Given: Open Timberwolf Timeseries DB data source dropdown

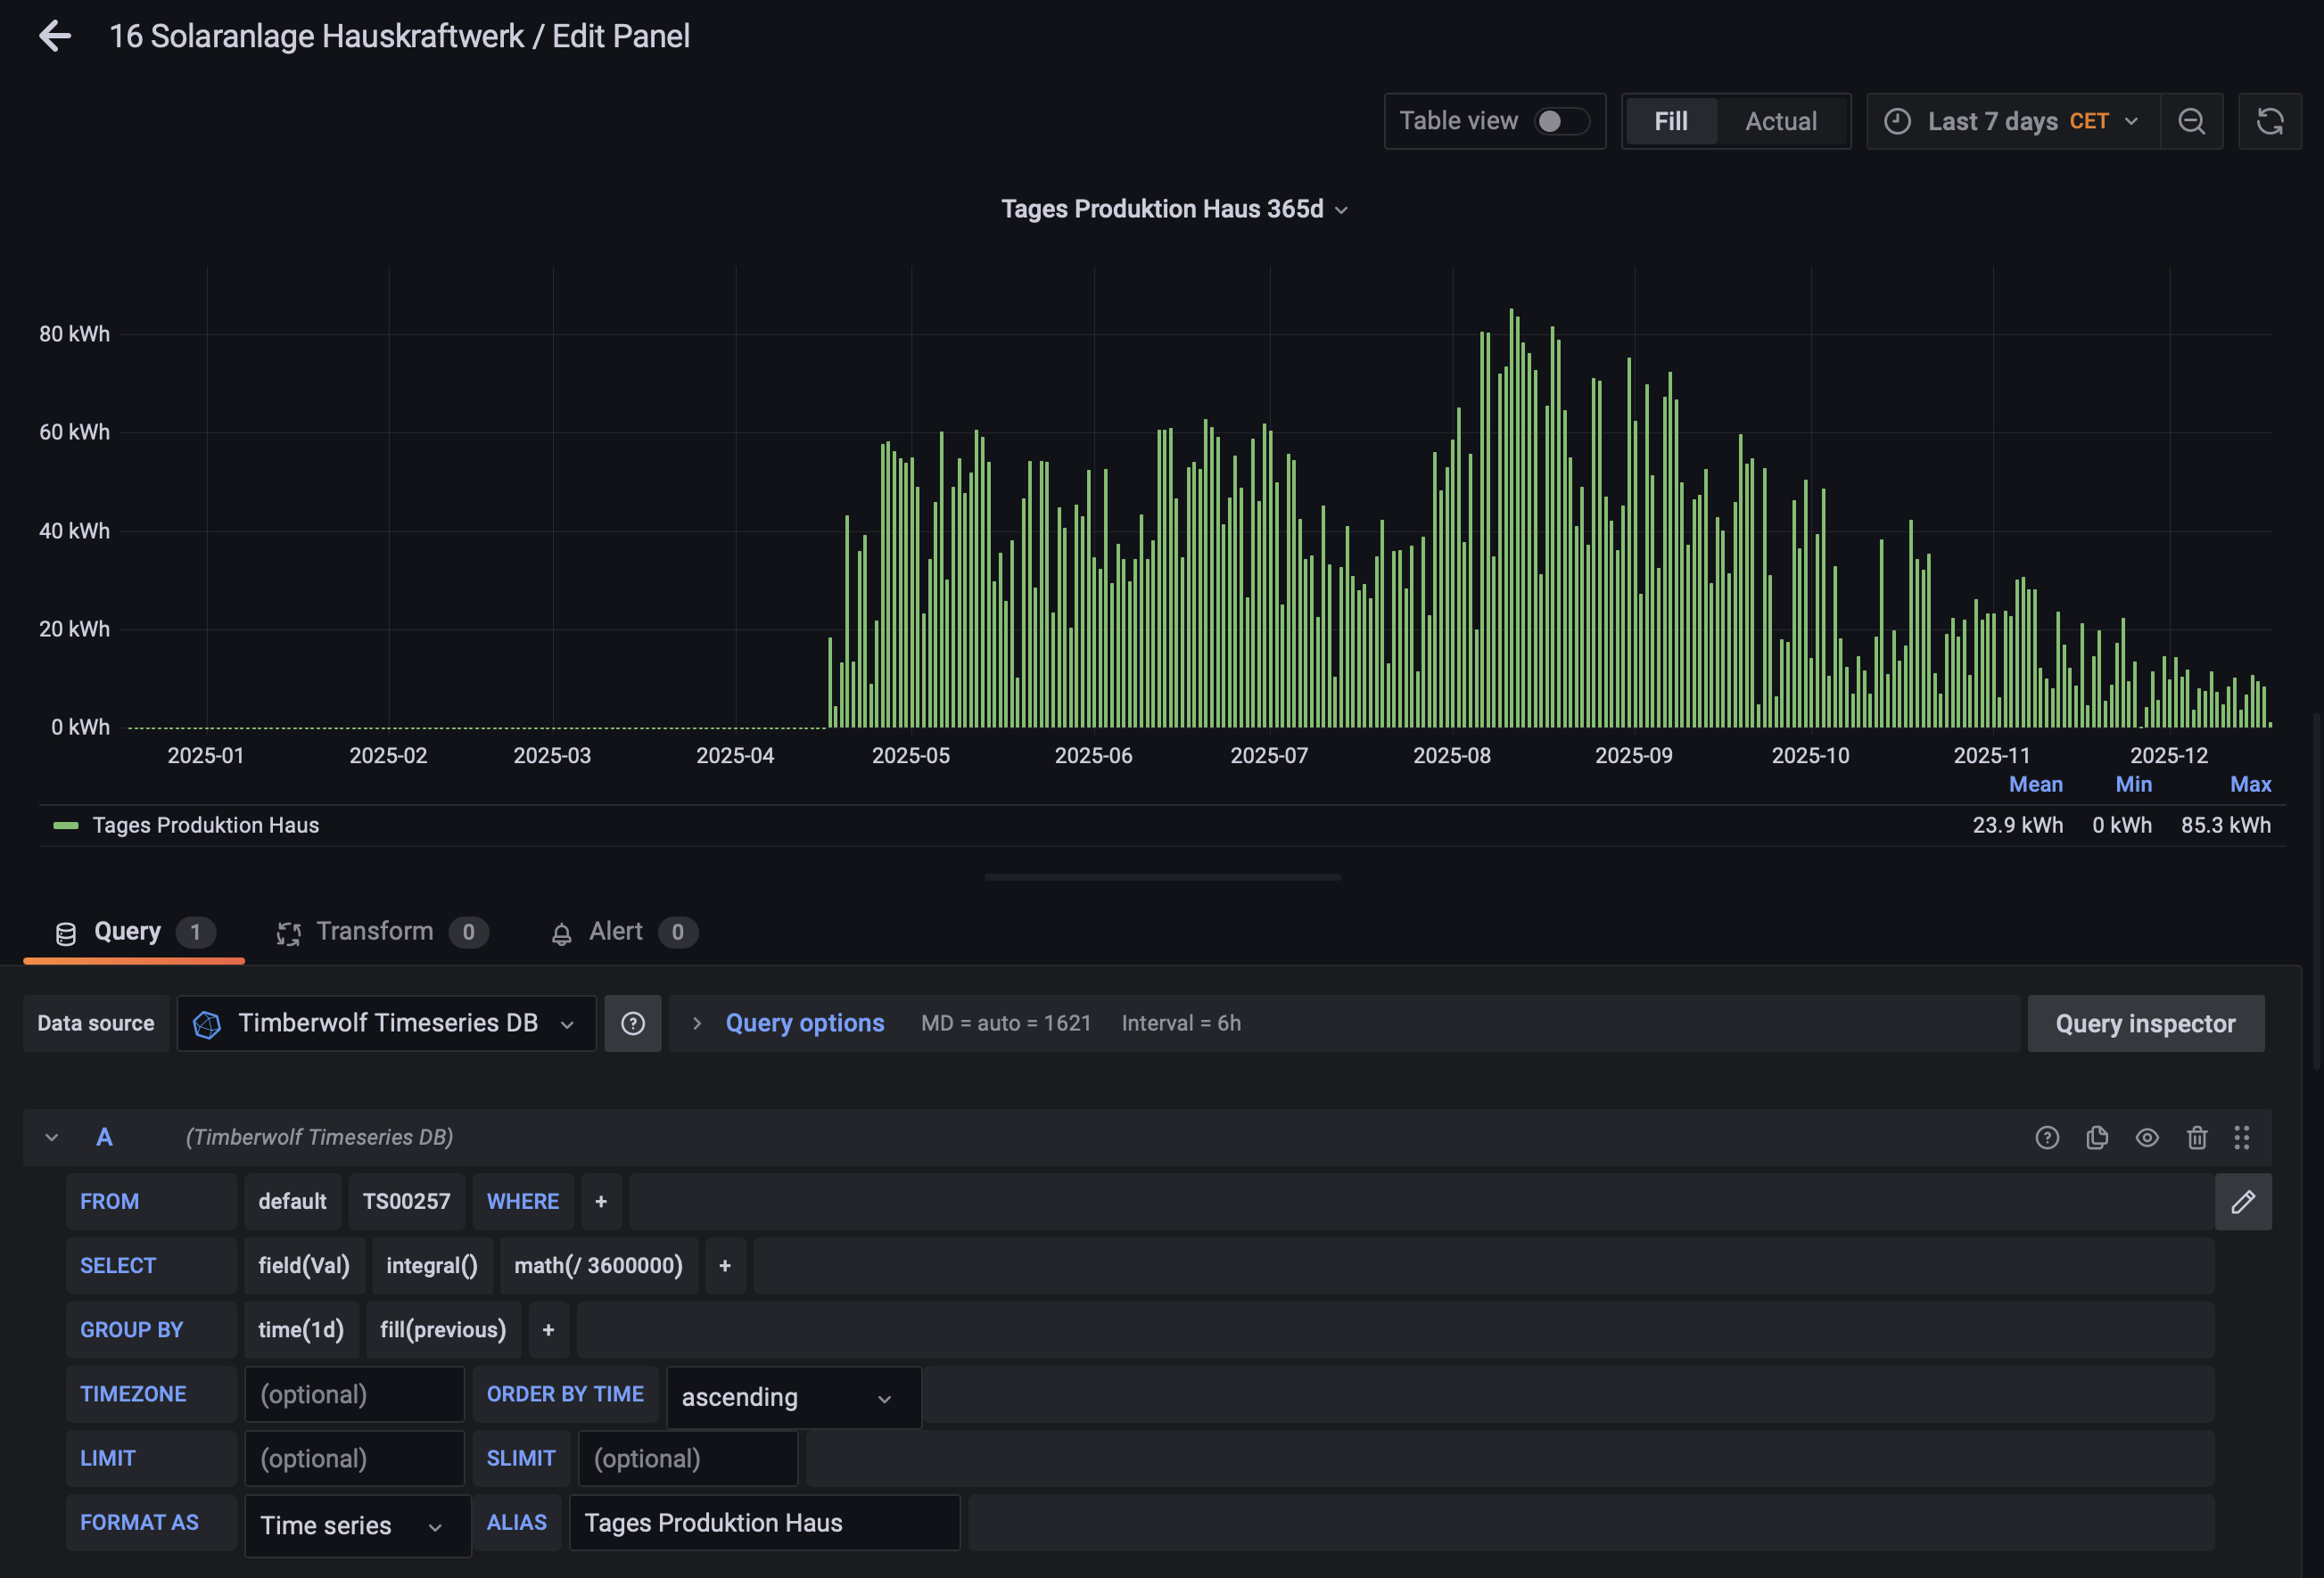Looking at the screenshot, I should click(387, 1023).
